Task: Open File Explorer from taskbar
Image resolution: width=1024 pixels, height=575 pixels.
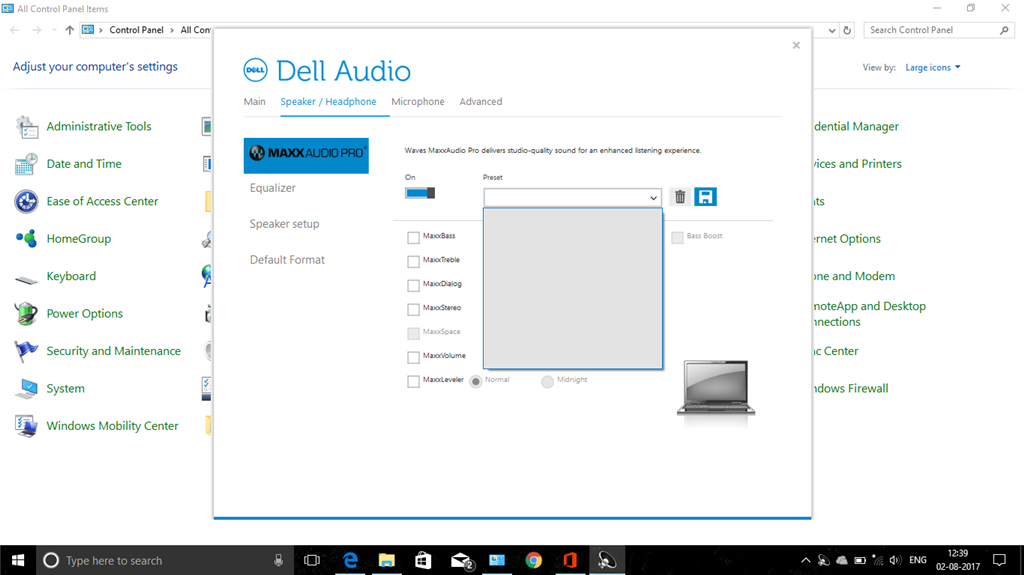Action: 387,560
